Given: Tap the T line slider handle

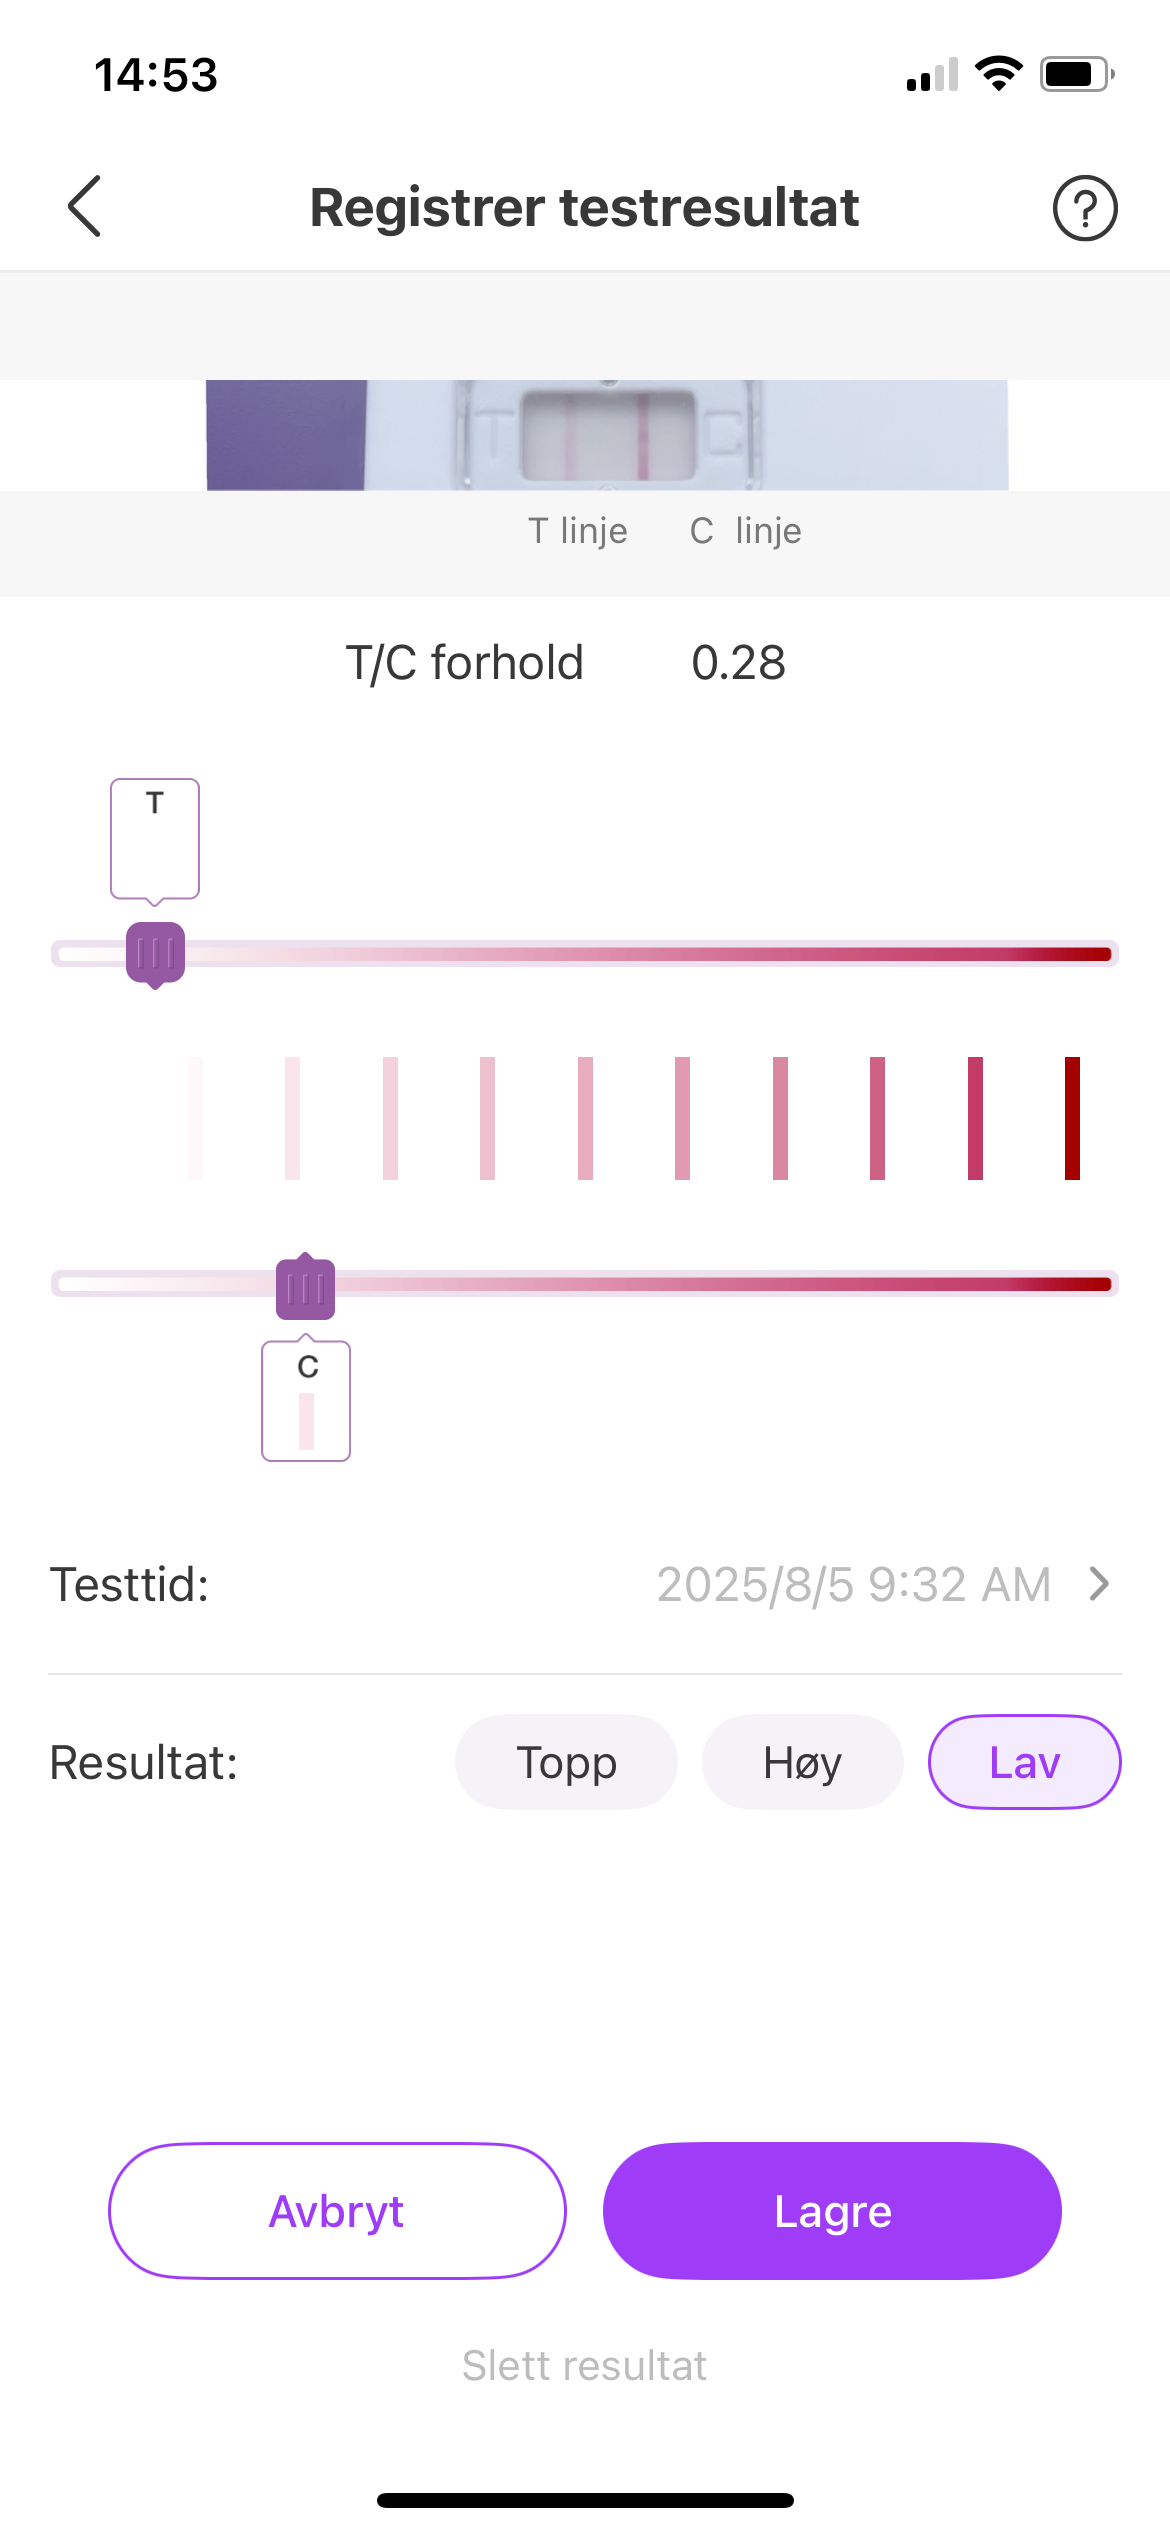Looking at the screenshot, I should pyautogui.click(x=155, y=953).
